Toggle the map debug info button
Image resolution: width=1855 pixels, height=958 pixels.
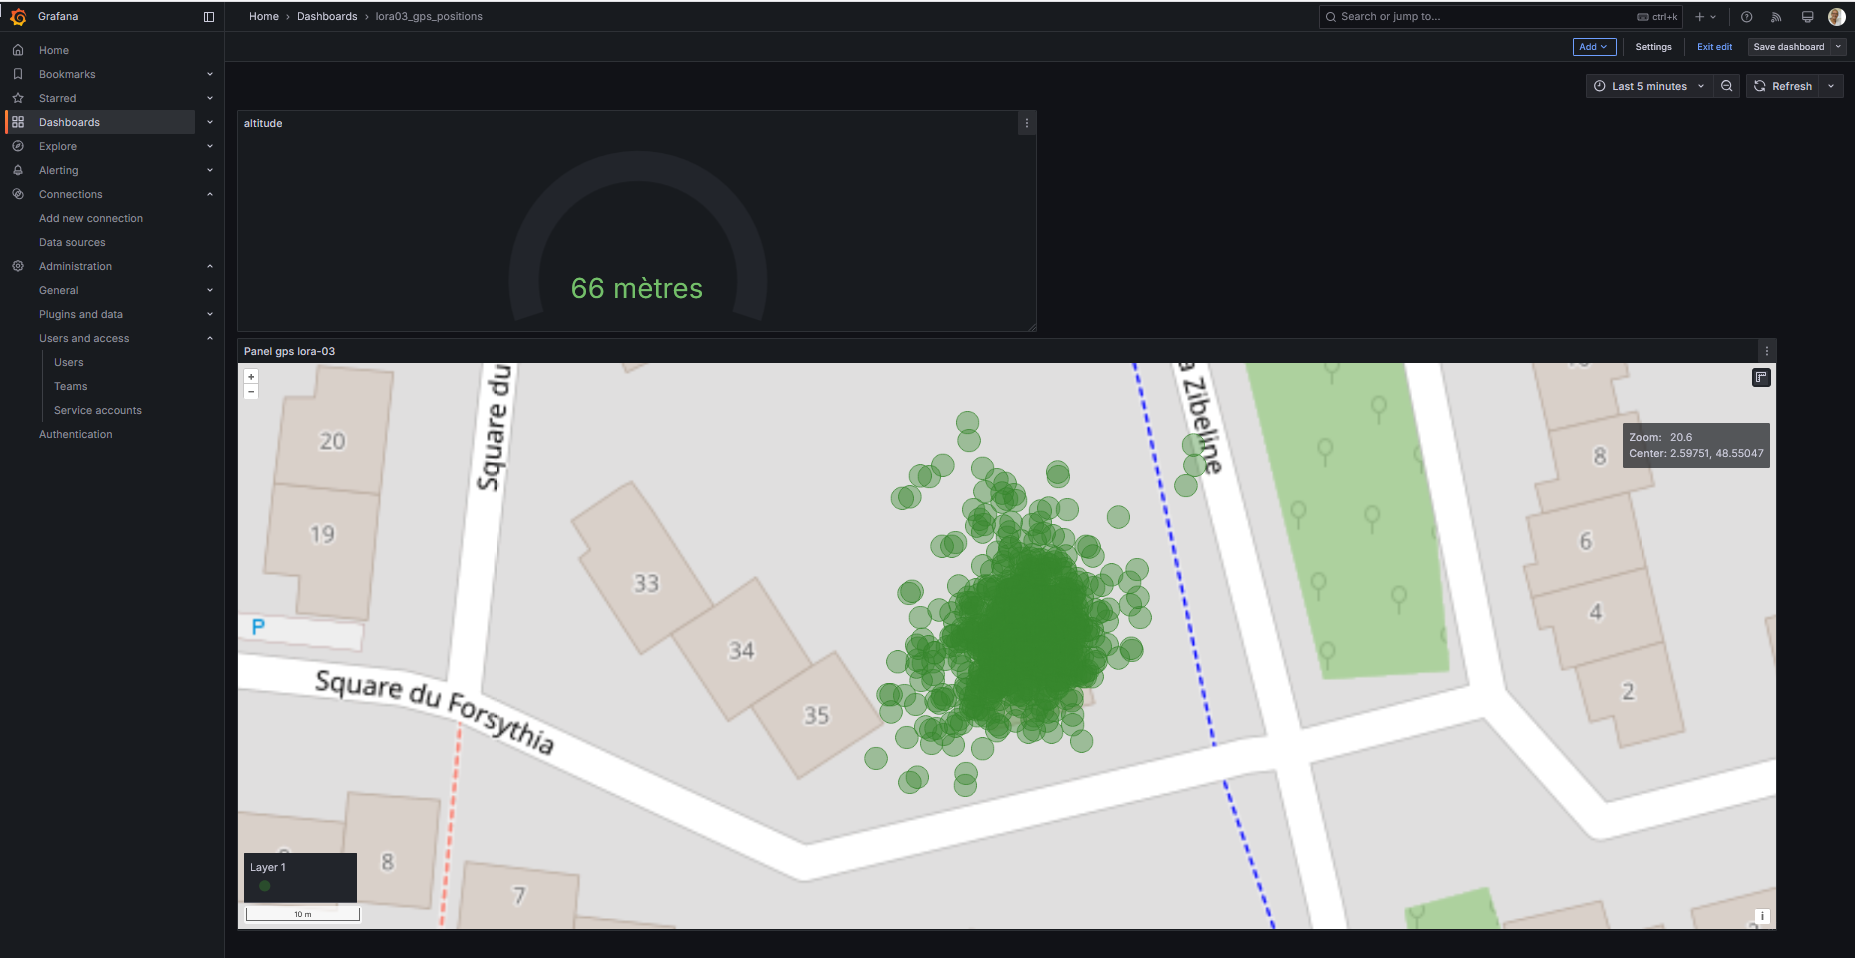[1761, 377]
